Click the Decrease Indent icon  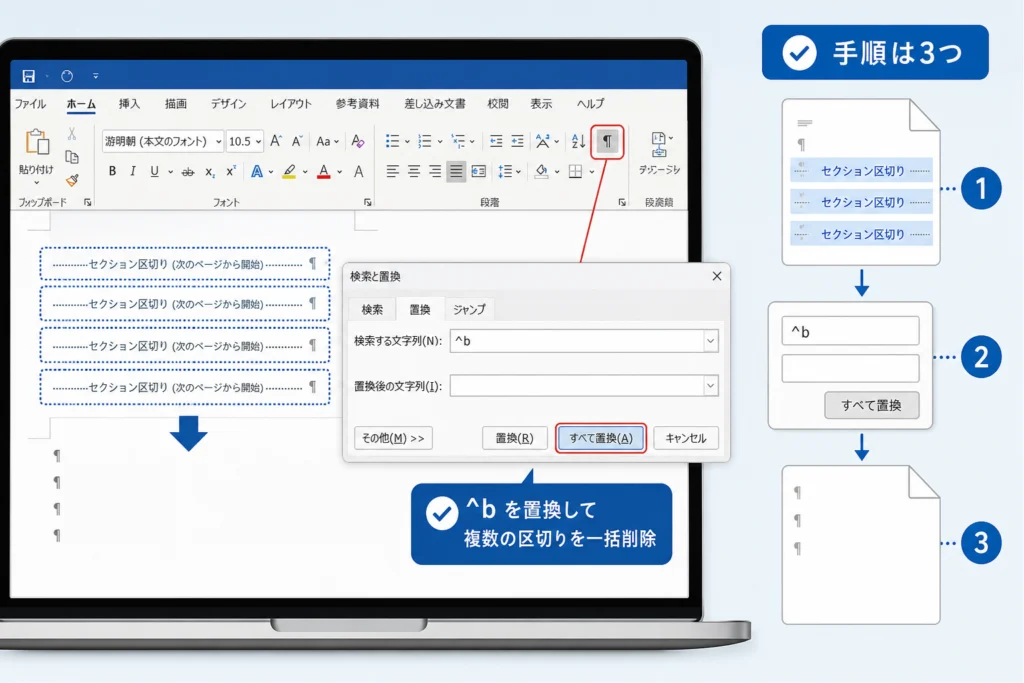point(496,141)
